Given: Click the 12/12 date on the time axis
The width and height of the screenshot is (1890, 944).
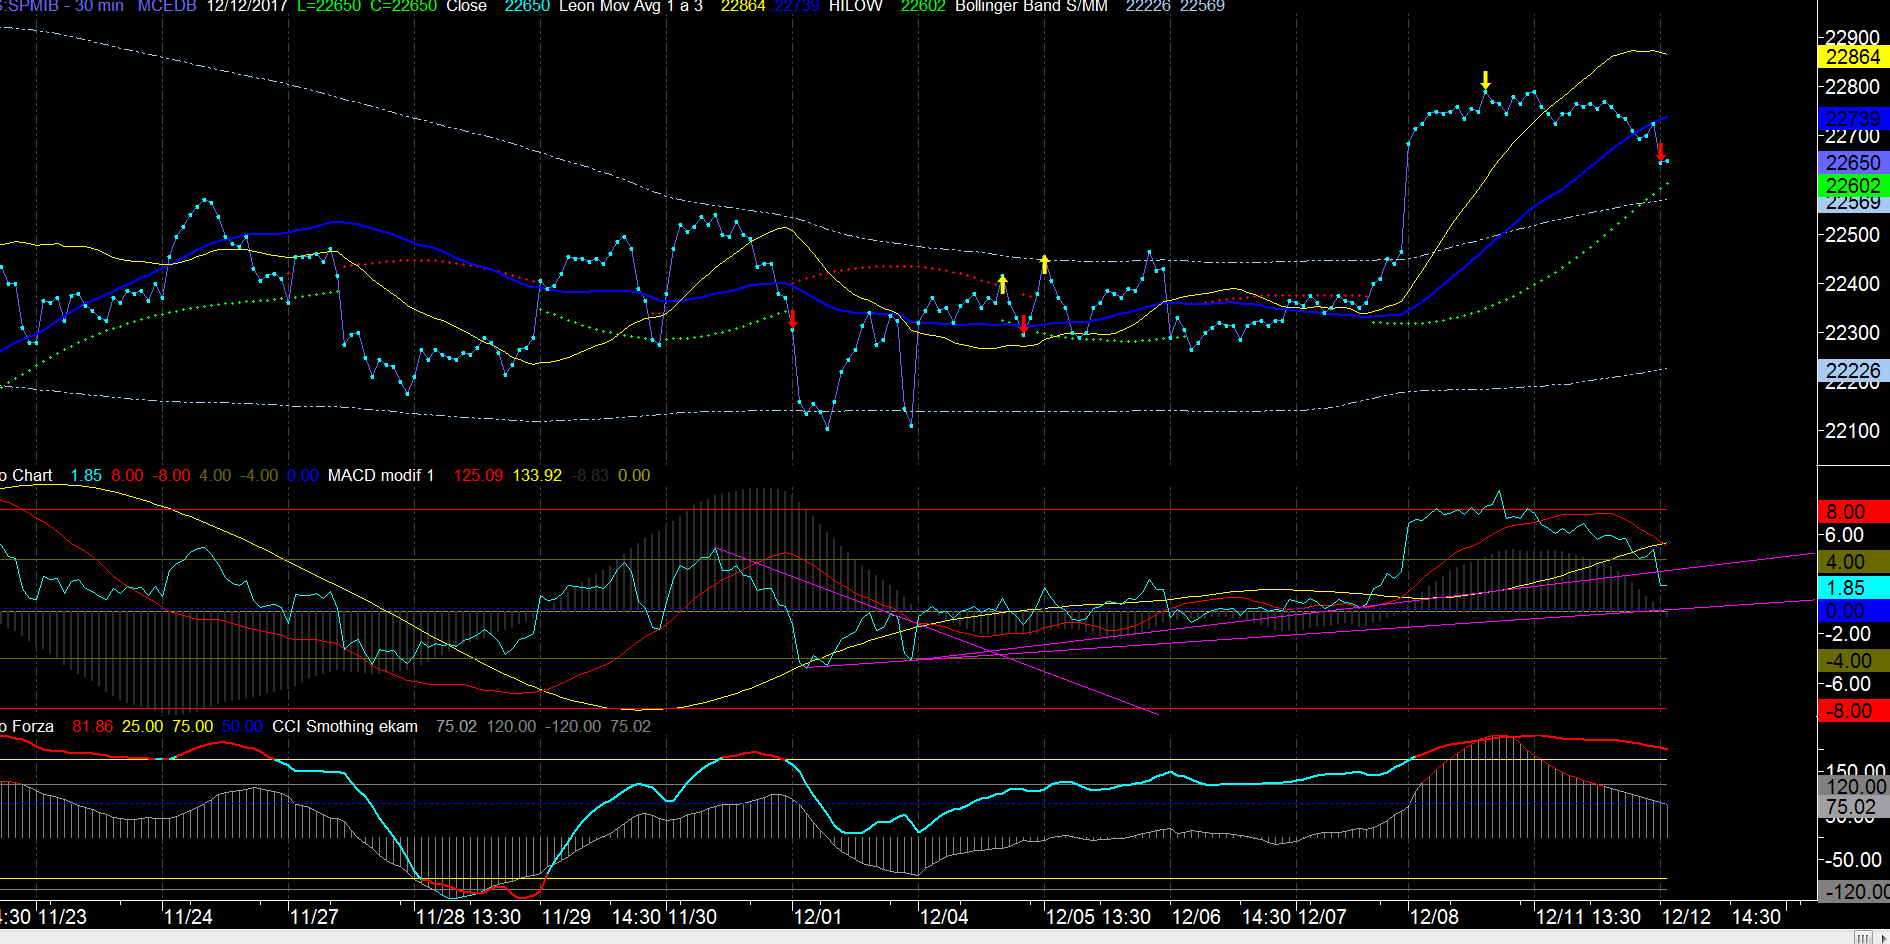Looking at the screenshot, I should click(1686, 917).
